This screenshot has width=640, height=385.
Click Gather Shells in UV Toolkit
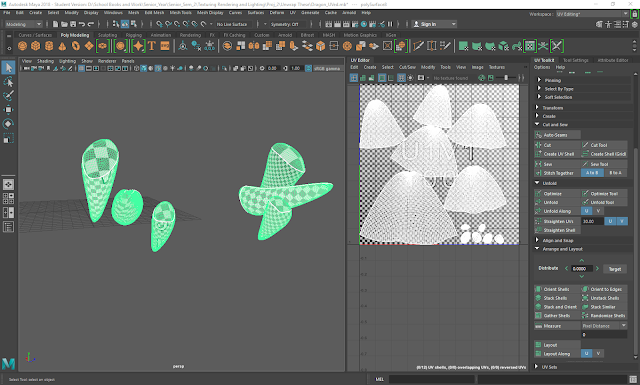[557, 316]
